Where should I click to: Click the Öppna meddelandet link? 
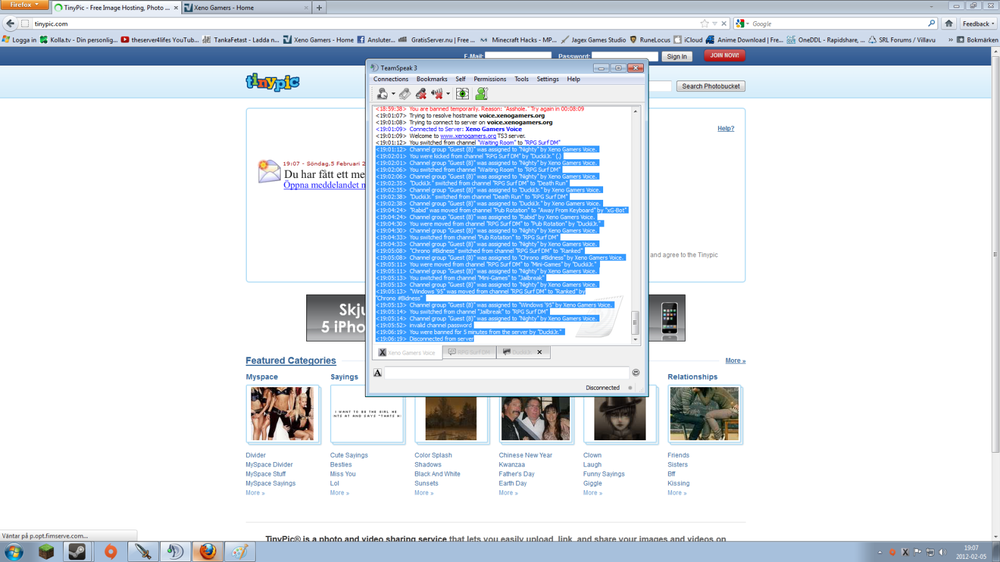pos(325,185)
